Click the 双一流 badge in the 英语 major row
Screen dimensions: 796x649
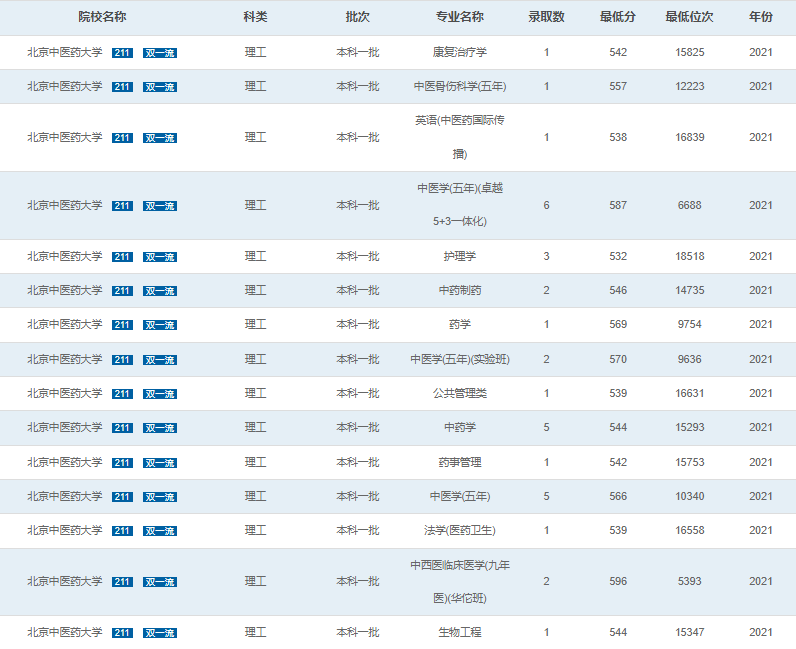point(160,138)
